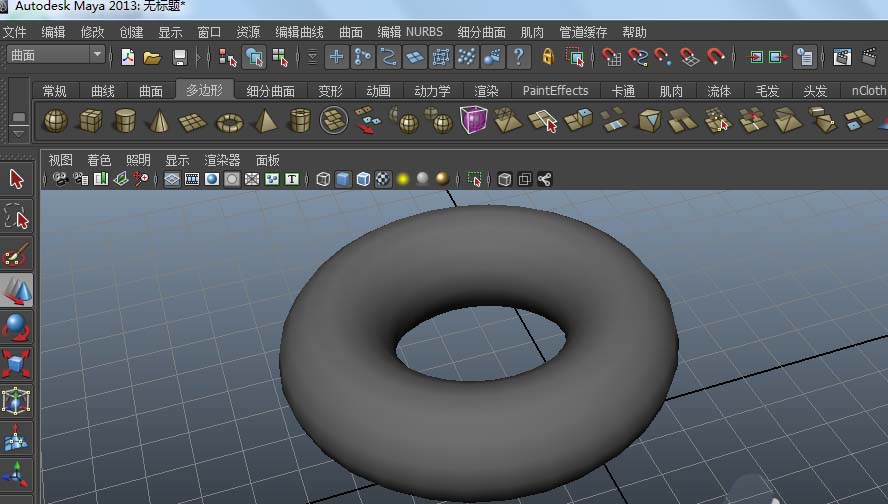Select the Lasso selection tool
This screenshot has width=888, height=504.
[16, 216]
